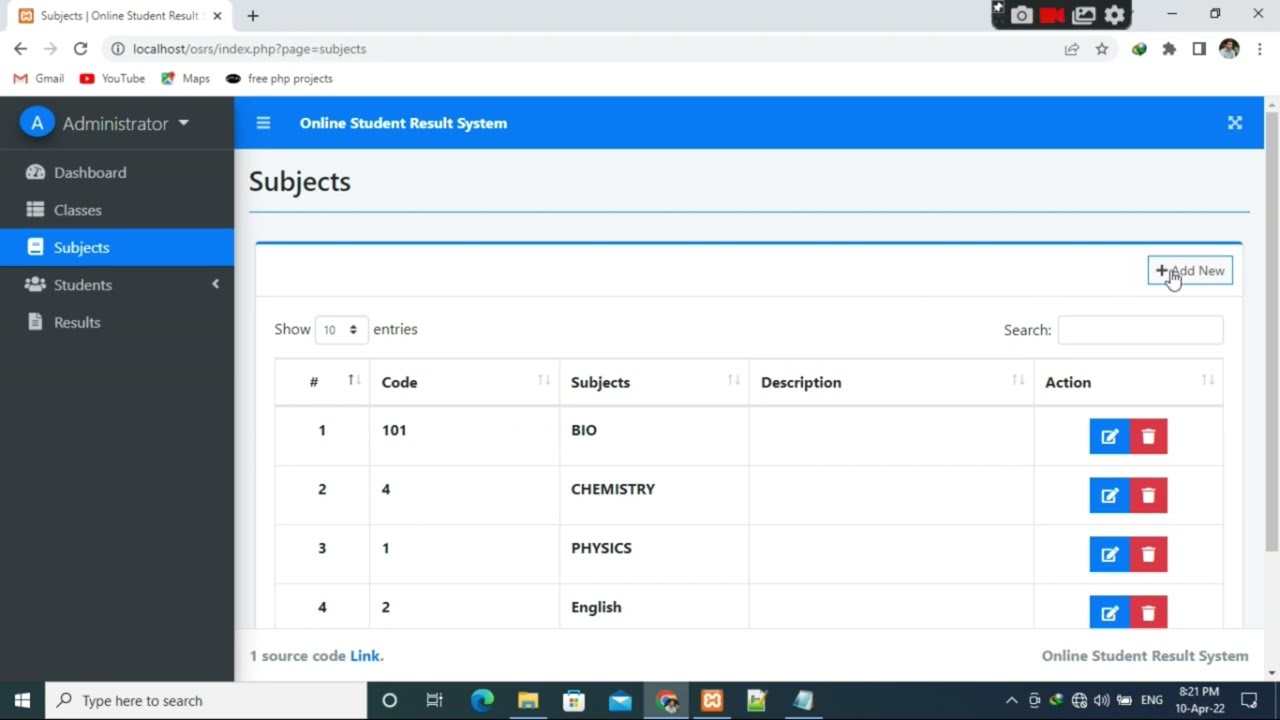Click the recorder camera snapshot icon
This screenshot has width=1280, height=720.
click(x=1021, y=15)
